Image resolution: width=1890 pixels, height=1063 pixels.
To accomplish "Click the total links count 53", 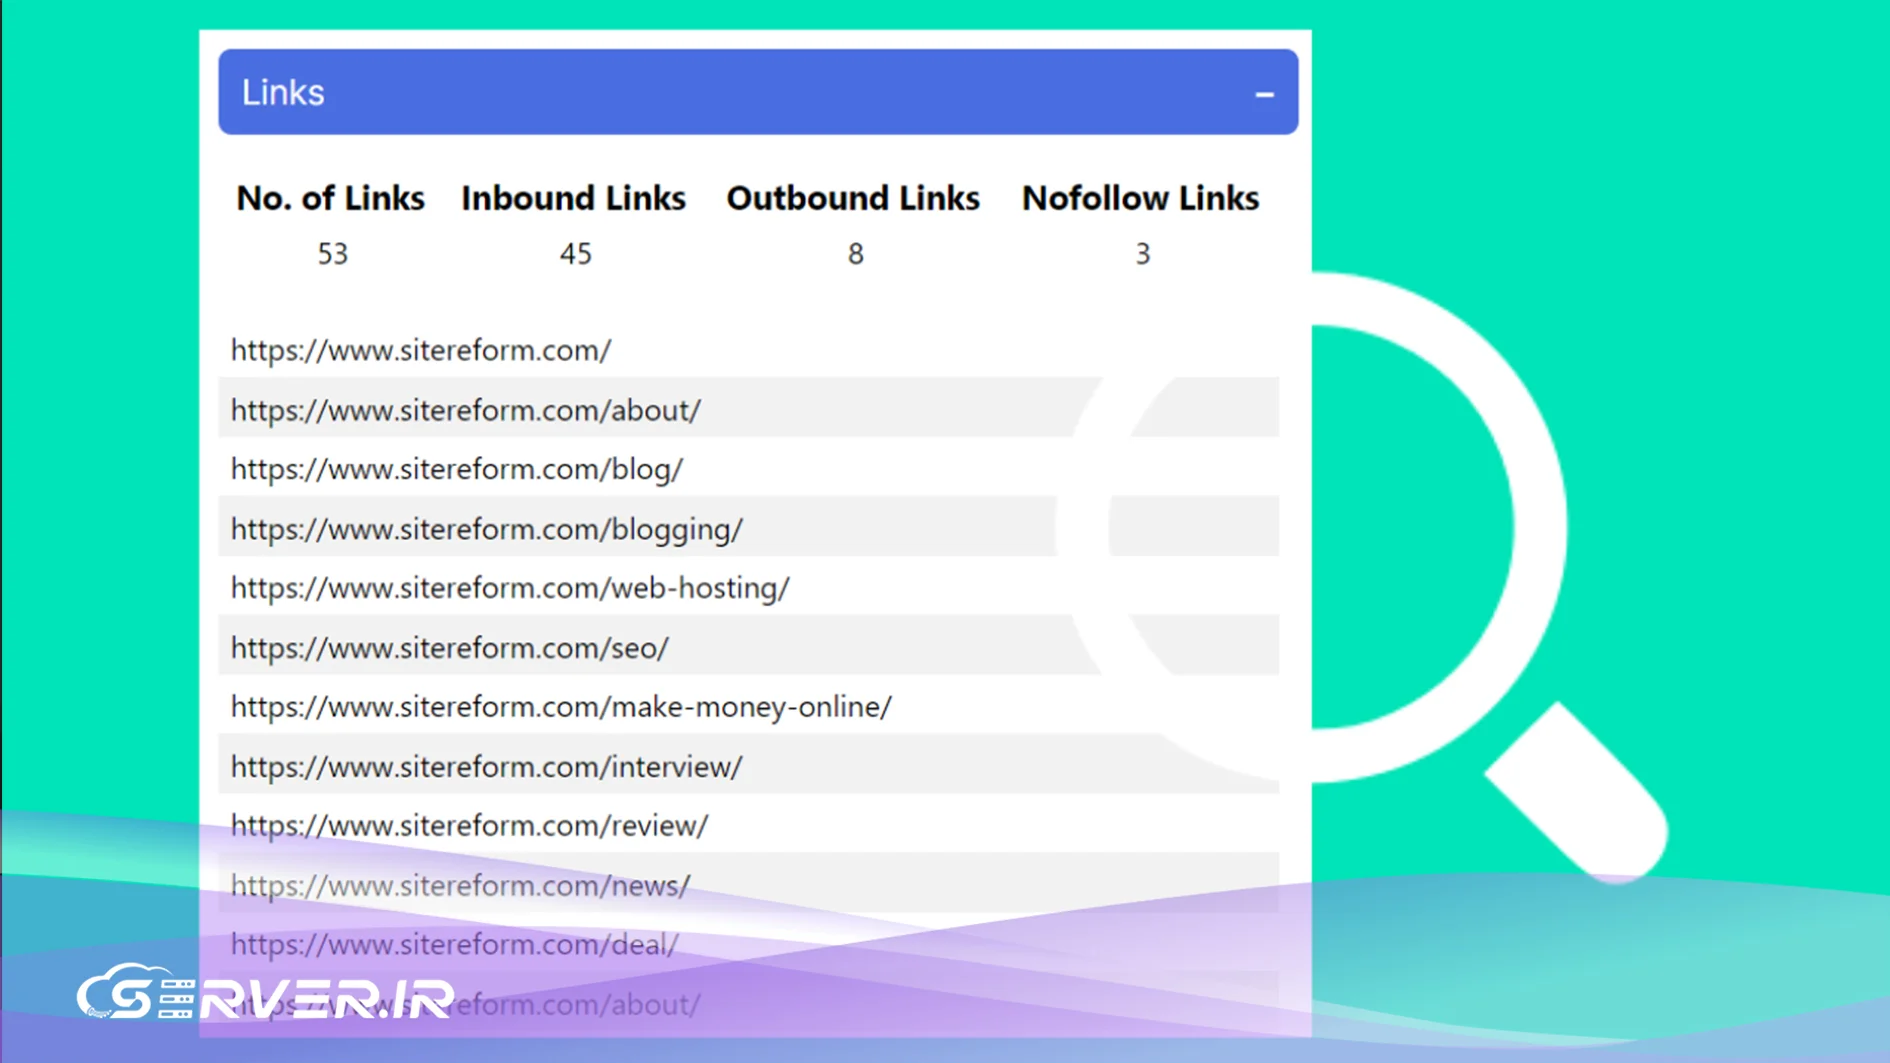I will point(332,254).
